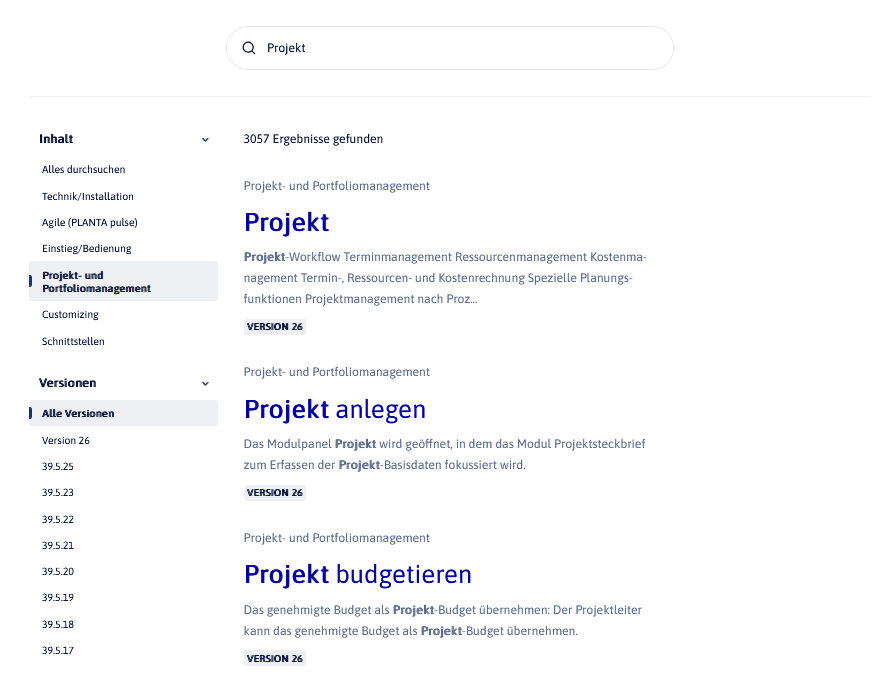
Task: Select Projekt- und Portfoliomanagement in the sidebar
Action: click(x=96, y=282)
